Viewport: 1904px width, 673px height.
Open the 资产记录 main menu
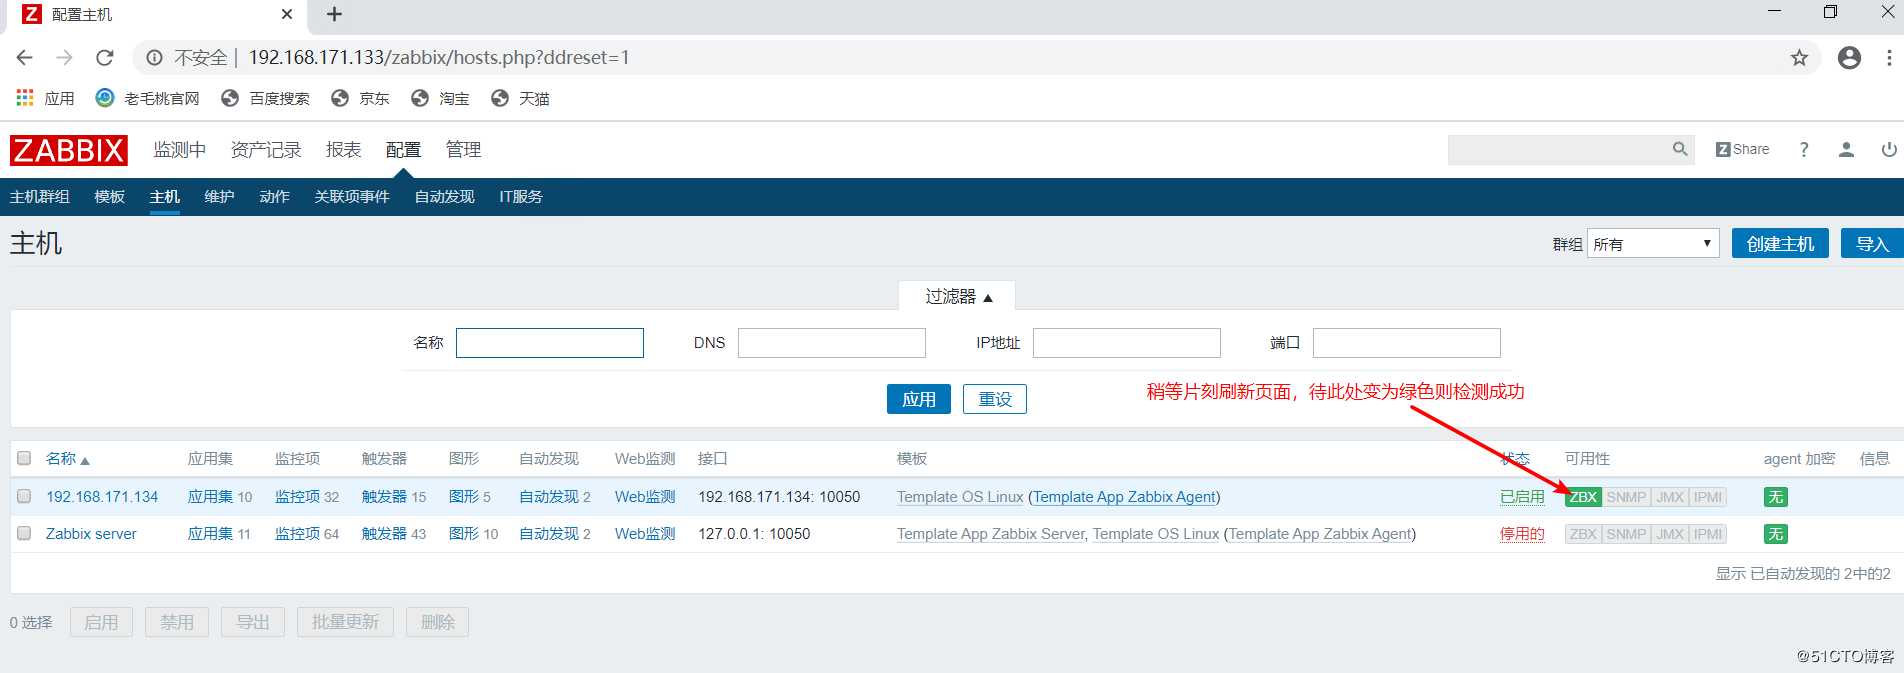pos(266,149)
